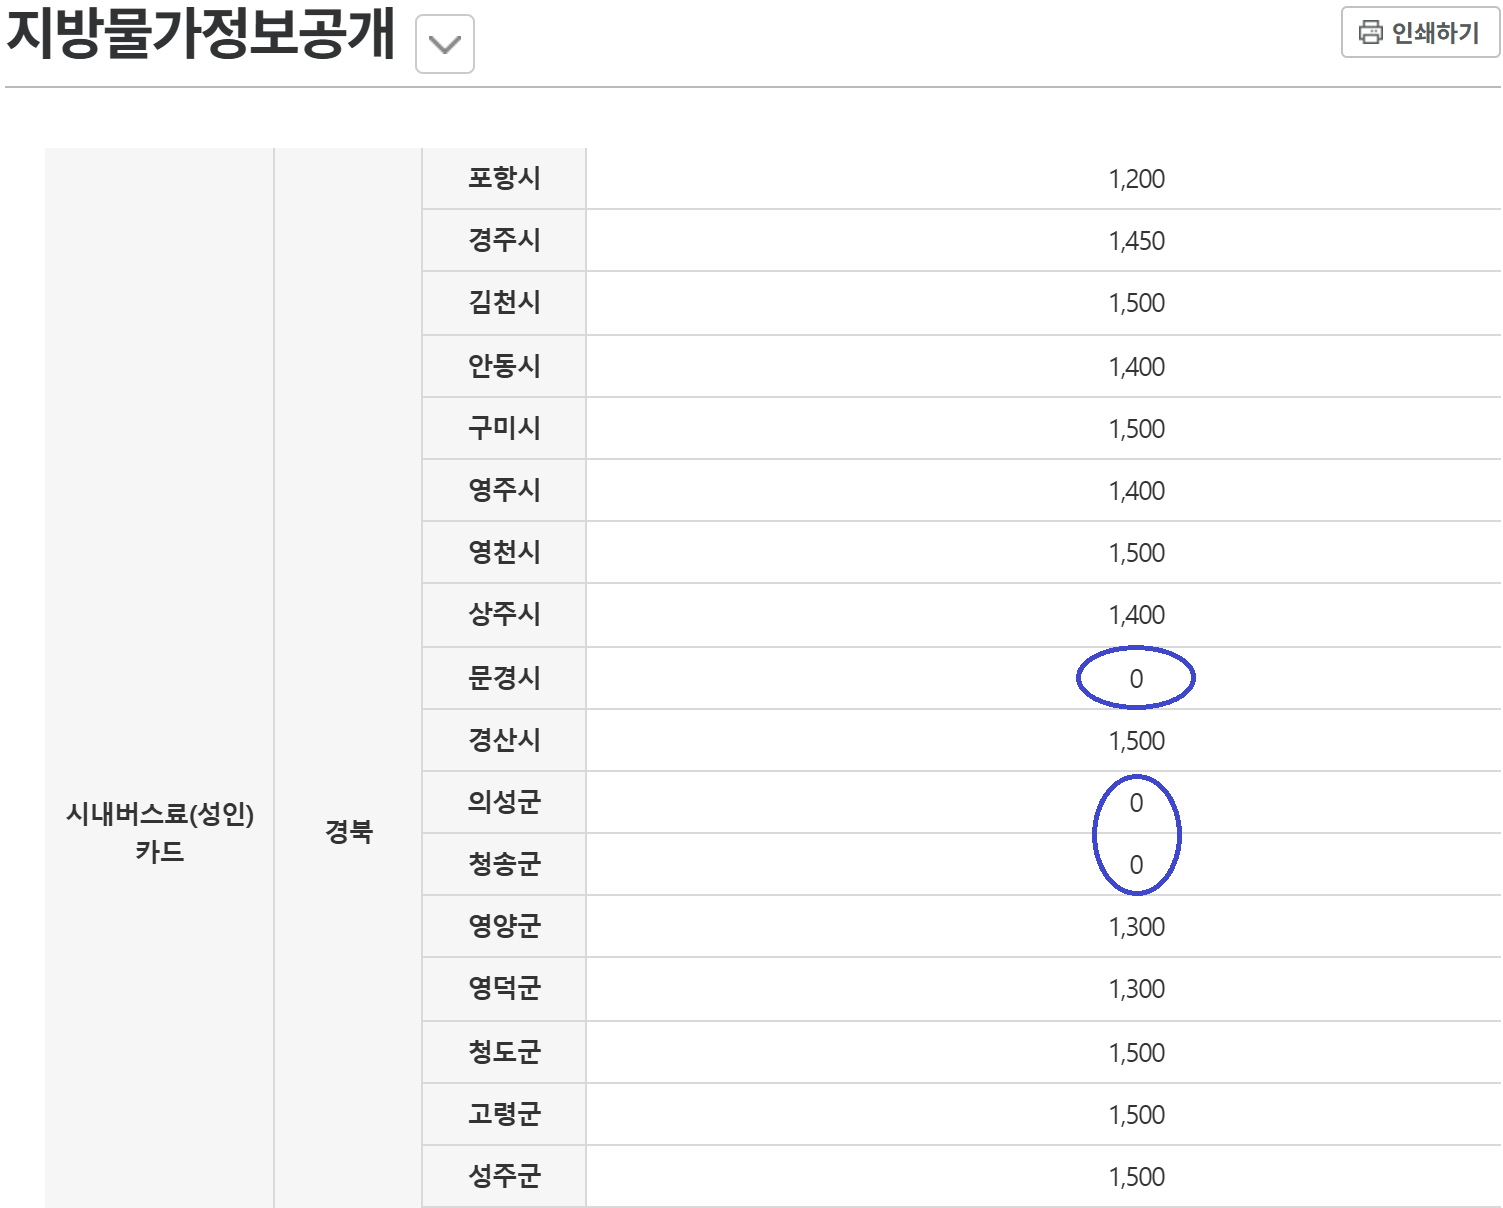Screen dimensions: 1503x1208
Task: Click the 포항시 row label
Action: [x=504, y=178]
